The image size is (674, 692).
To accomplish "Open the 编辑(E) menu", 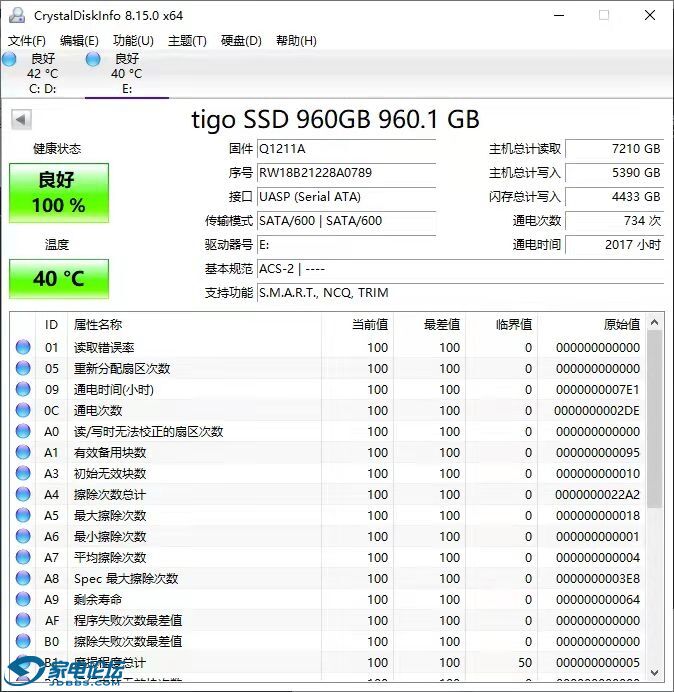I will pyautogui.click(x=79, y=41).
